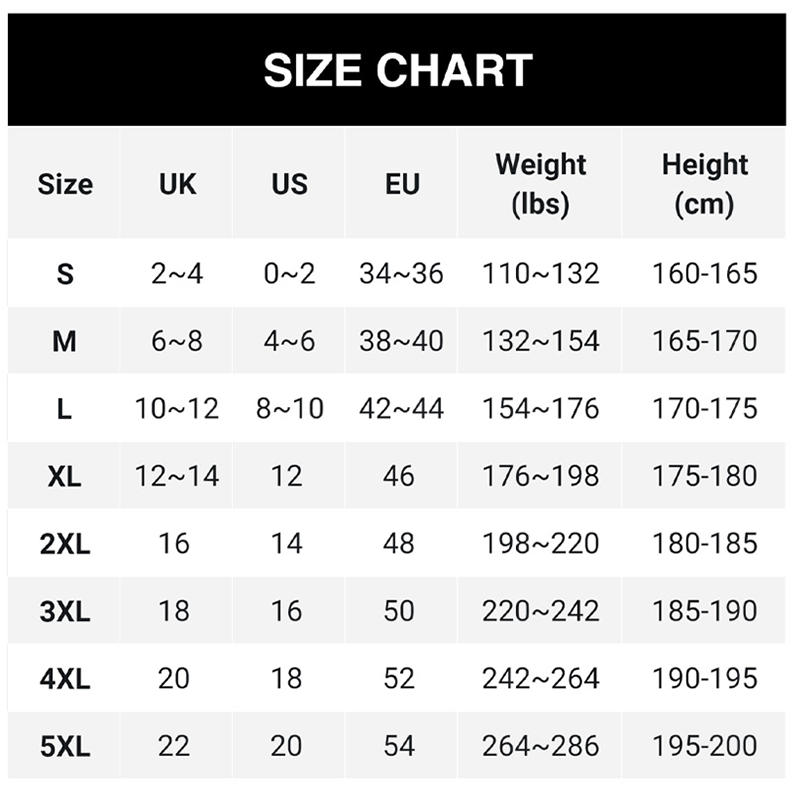Click the Weight (lbs) column header

pyautogui.click(x=540, y=184)
